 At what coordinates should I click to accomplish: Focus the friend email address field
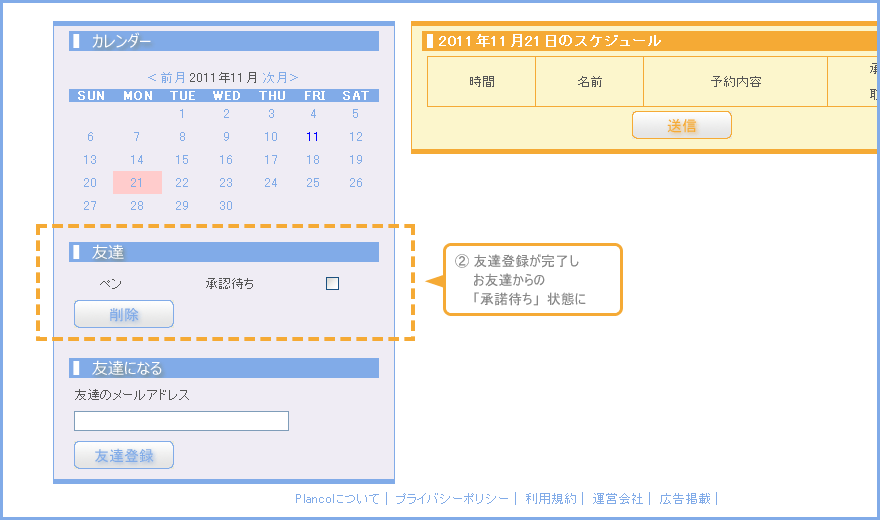click(x=181, y=421)
